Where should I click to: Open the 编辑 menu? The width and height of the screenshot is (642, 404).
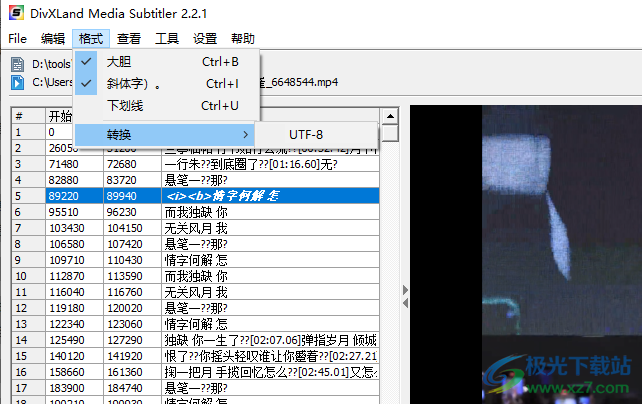(x=53, y=38)
